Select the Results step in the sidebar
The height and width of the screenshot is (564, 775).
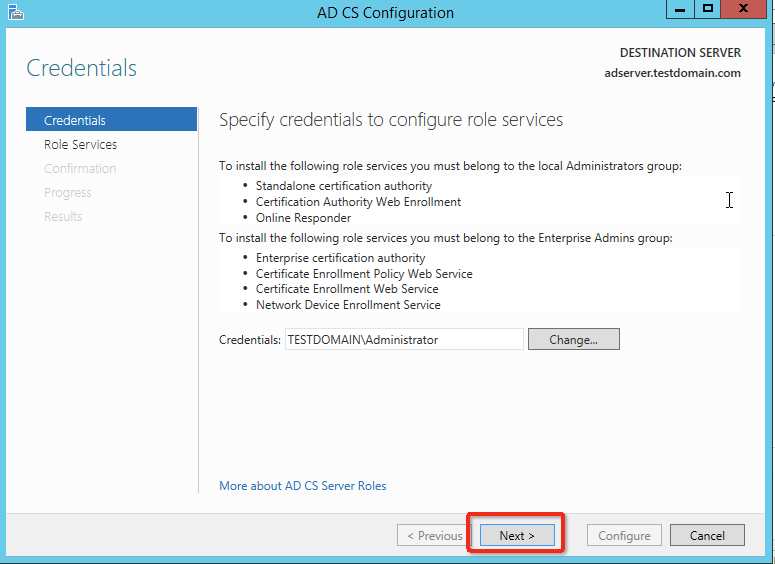coord(63,216)
